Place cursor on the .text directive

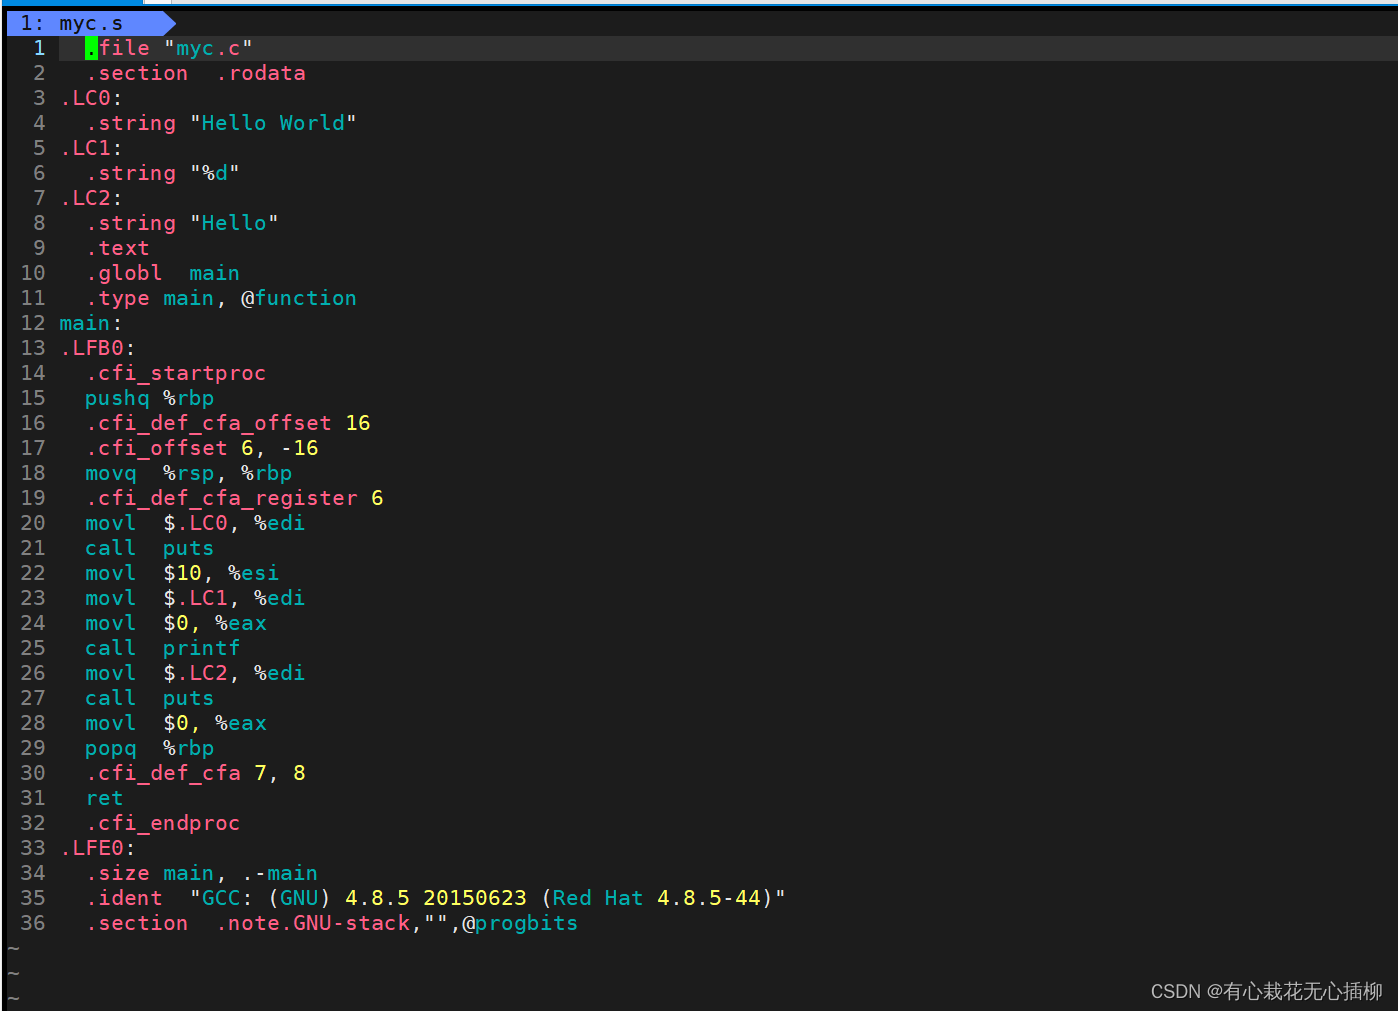coord(118,248)
